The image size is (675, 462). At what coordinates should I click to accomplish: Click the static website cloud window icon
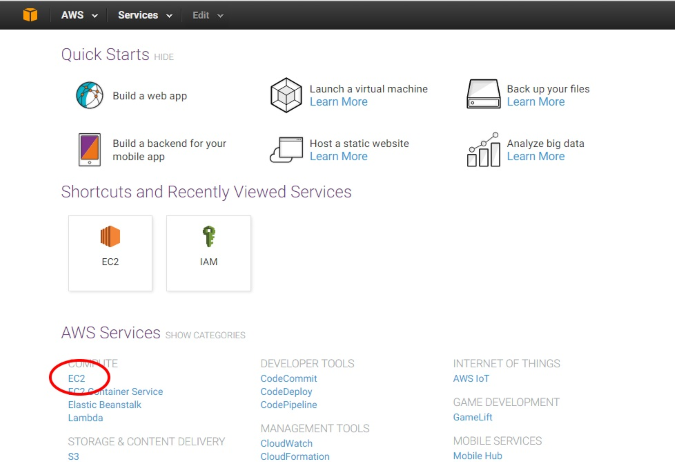tap(286, 149)
